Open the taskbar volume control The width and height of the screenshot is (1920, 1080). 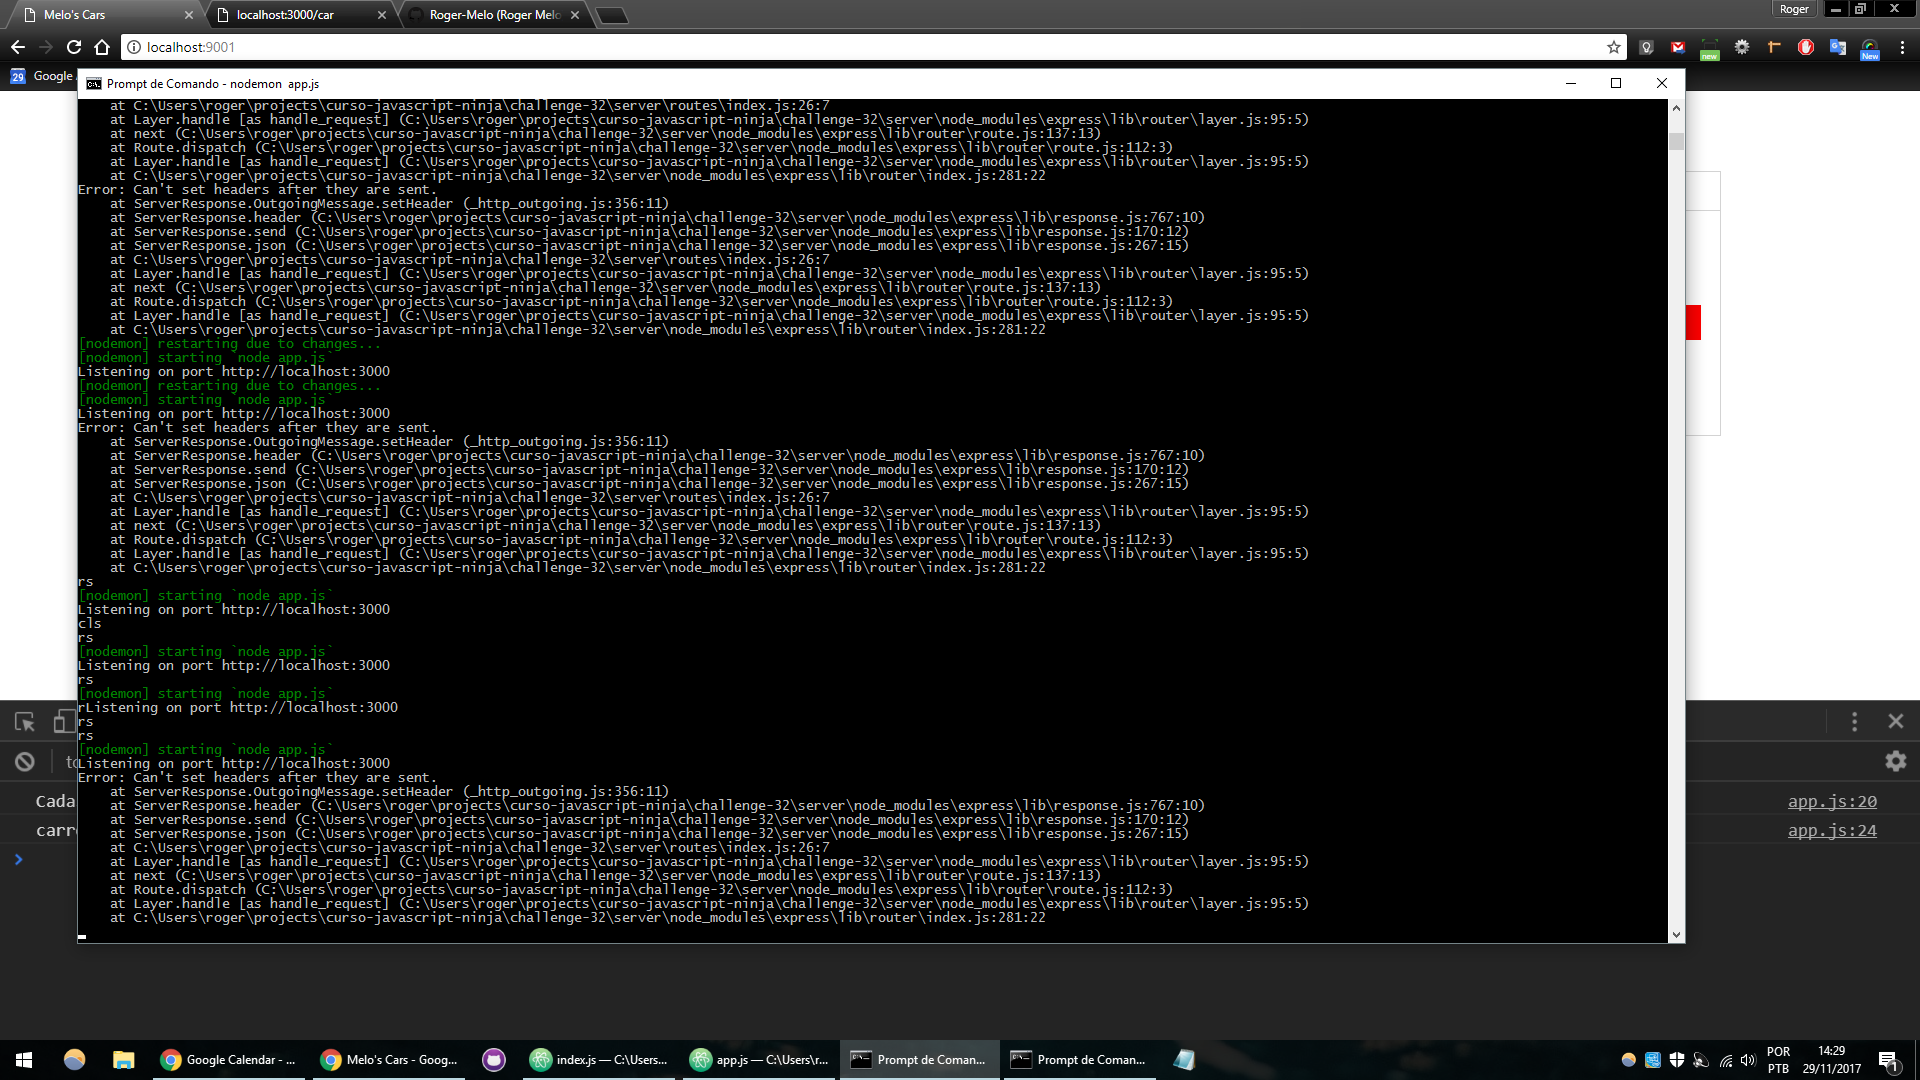tap(1748, 1060)
